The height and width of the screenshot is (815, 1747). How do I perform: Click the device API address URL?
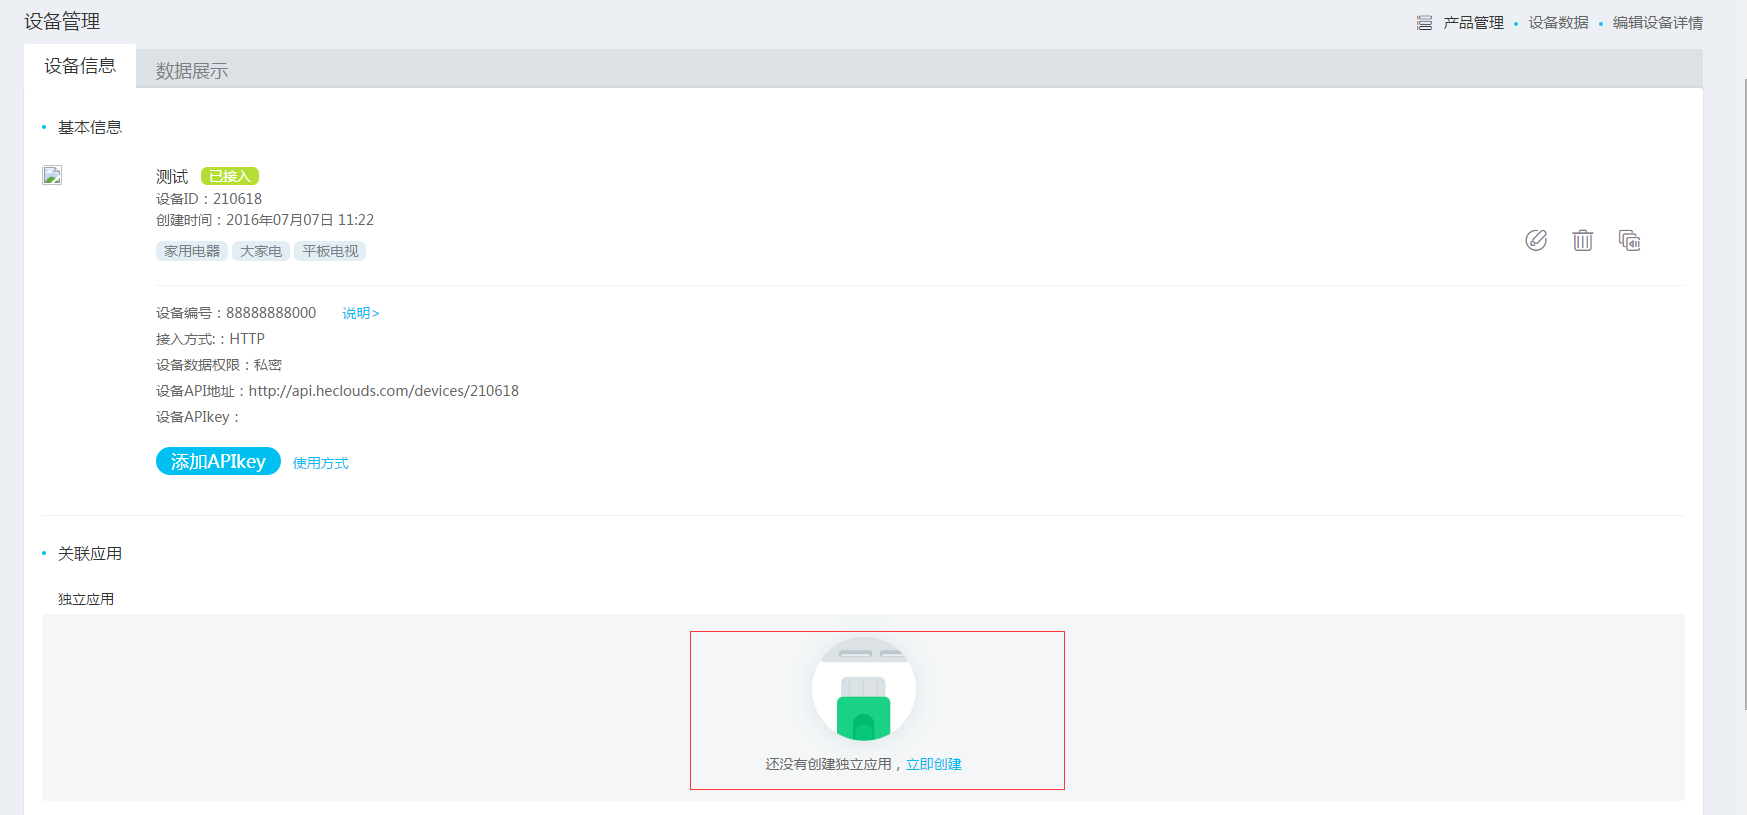pos(383,391)
